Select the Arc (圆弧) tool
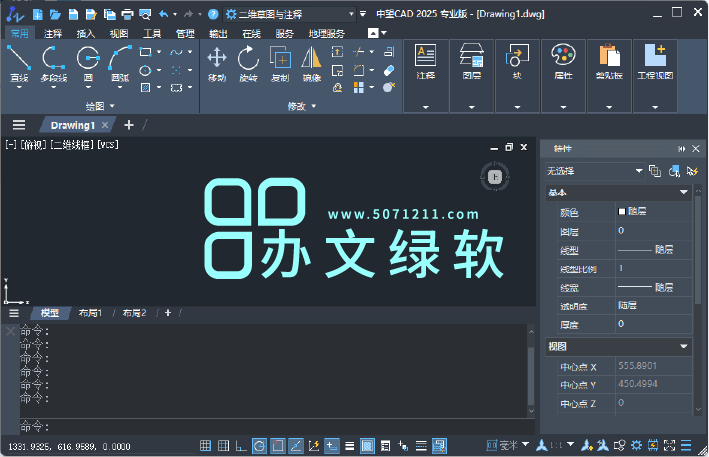709x457 pixels. [x=120, y=63]
